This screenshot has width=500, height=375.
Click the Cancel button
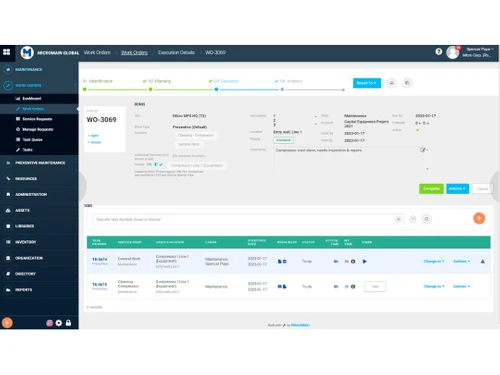click(x=482, y=189)
